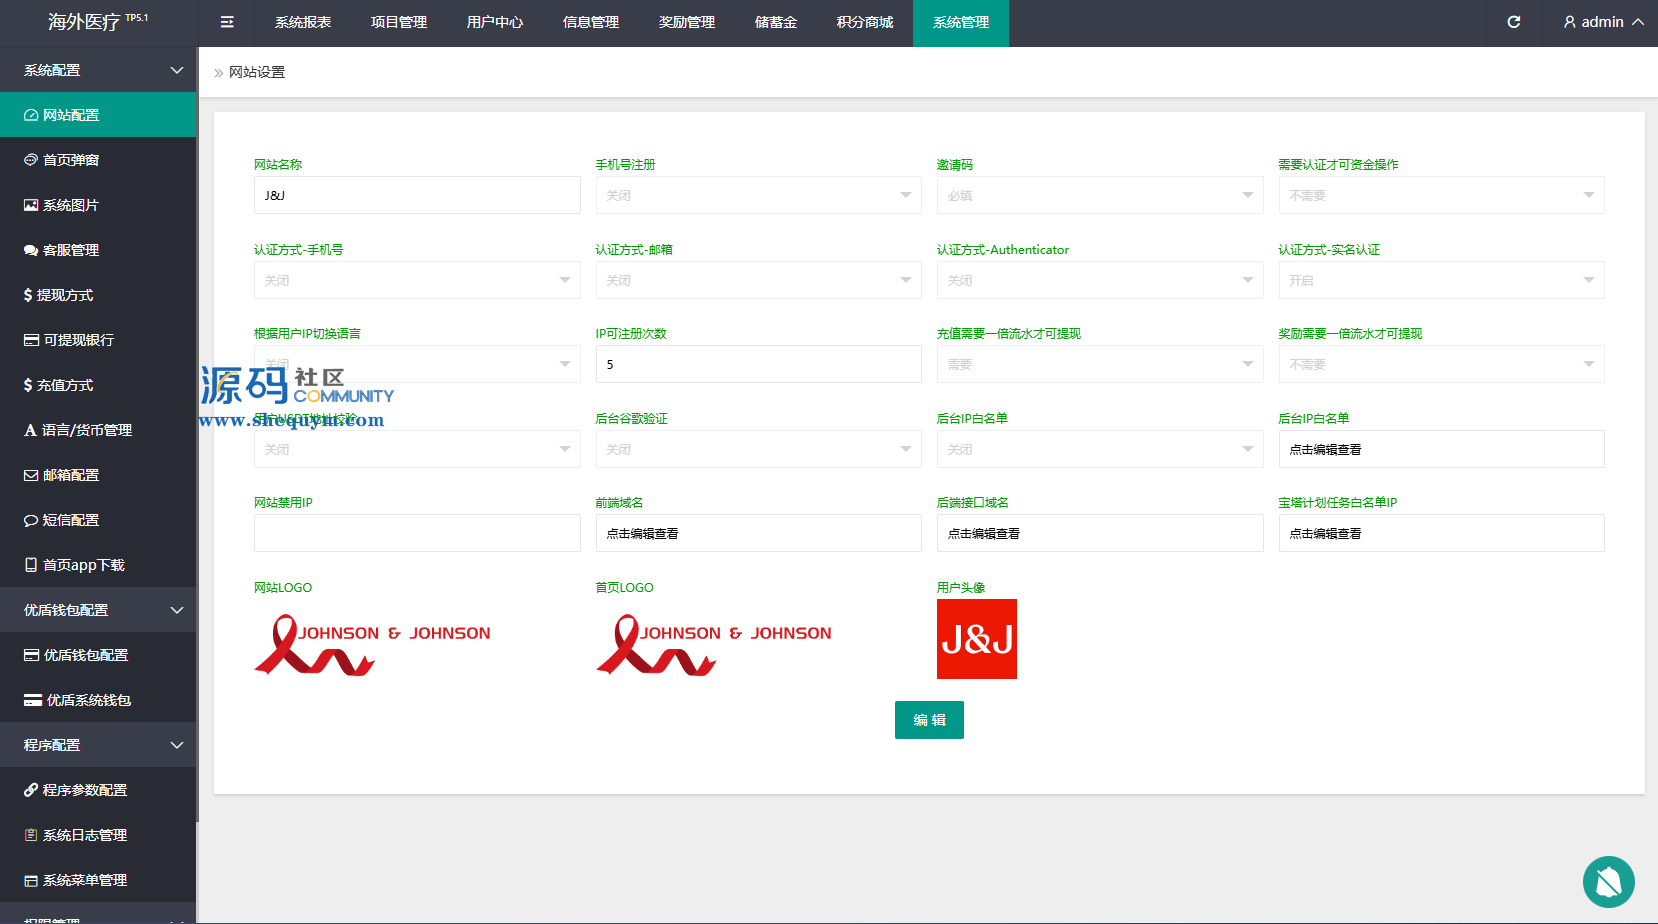This screenshot has height=924, width=1658.
Task: Open the 邀请码 dropdown
Action: pyautogui.click(x=1100, y=195)
